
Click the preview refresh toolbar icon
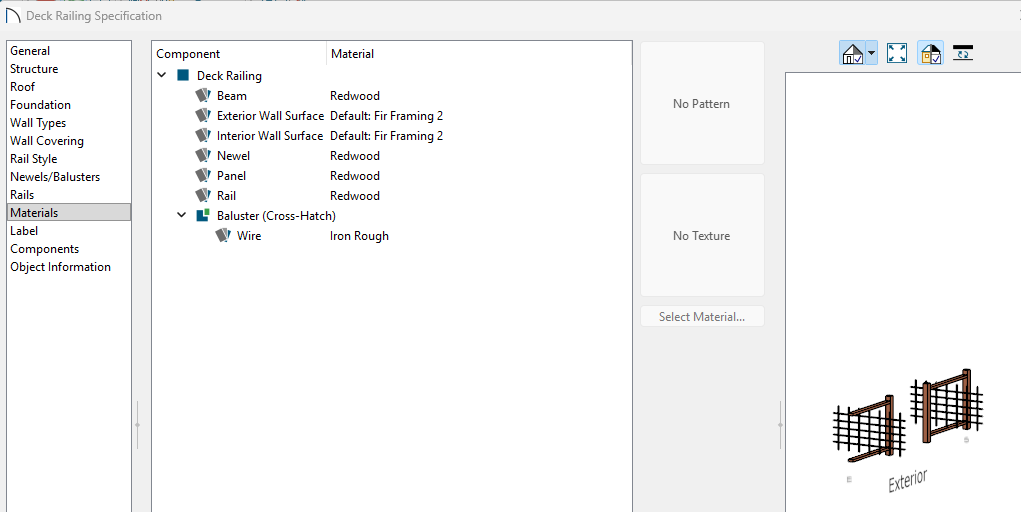(x=962, y=53)
